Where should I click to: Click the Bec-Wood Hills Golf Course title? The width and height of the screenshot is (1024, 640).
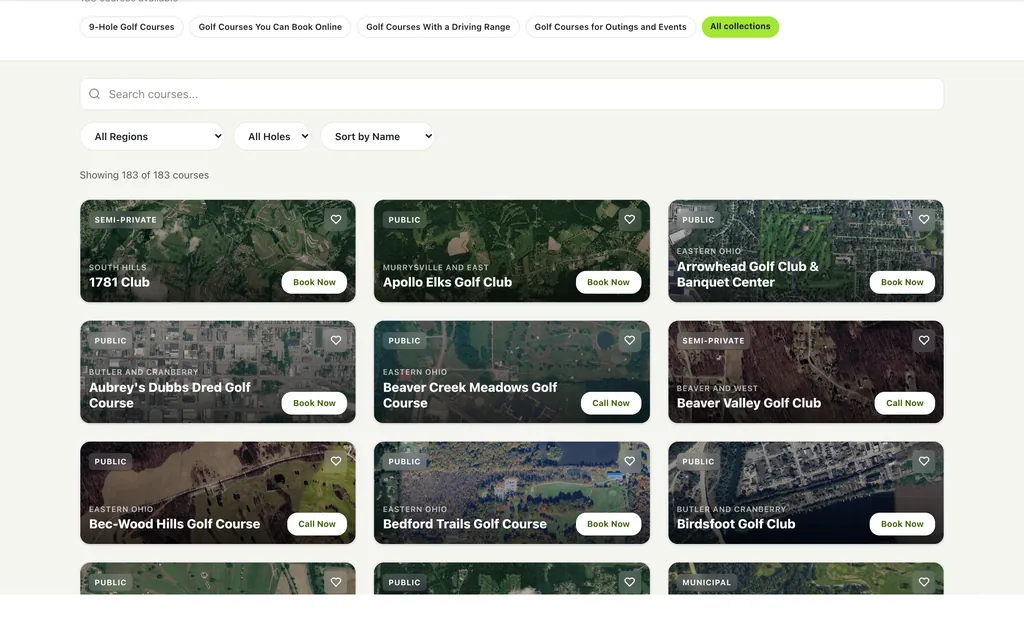(x=174, y=524)
